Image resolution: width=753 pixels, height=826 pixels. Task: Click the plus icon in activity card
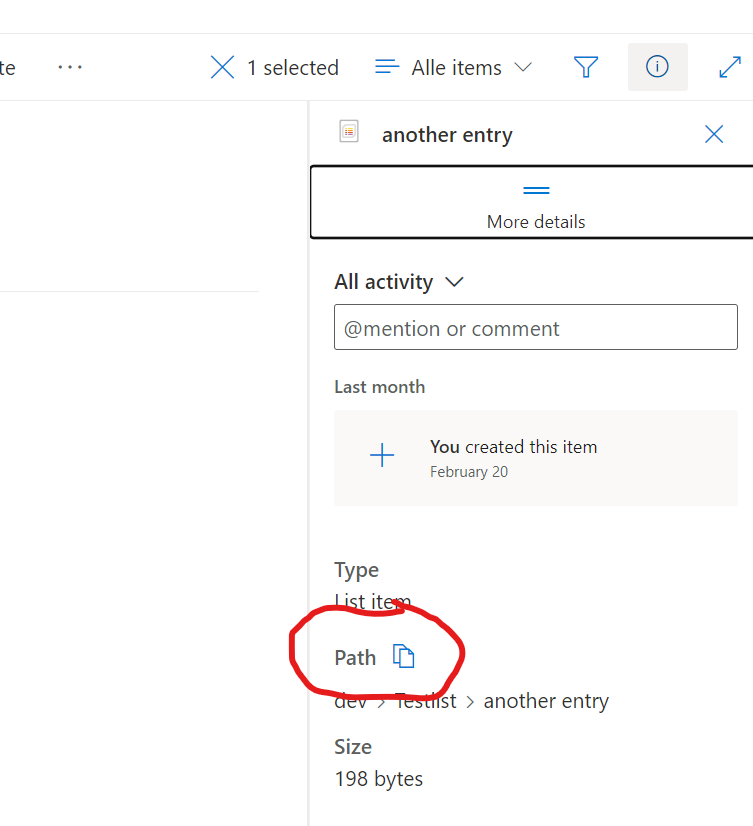(382, 455)
